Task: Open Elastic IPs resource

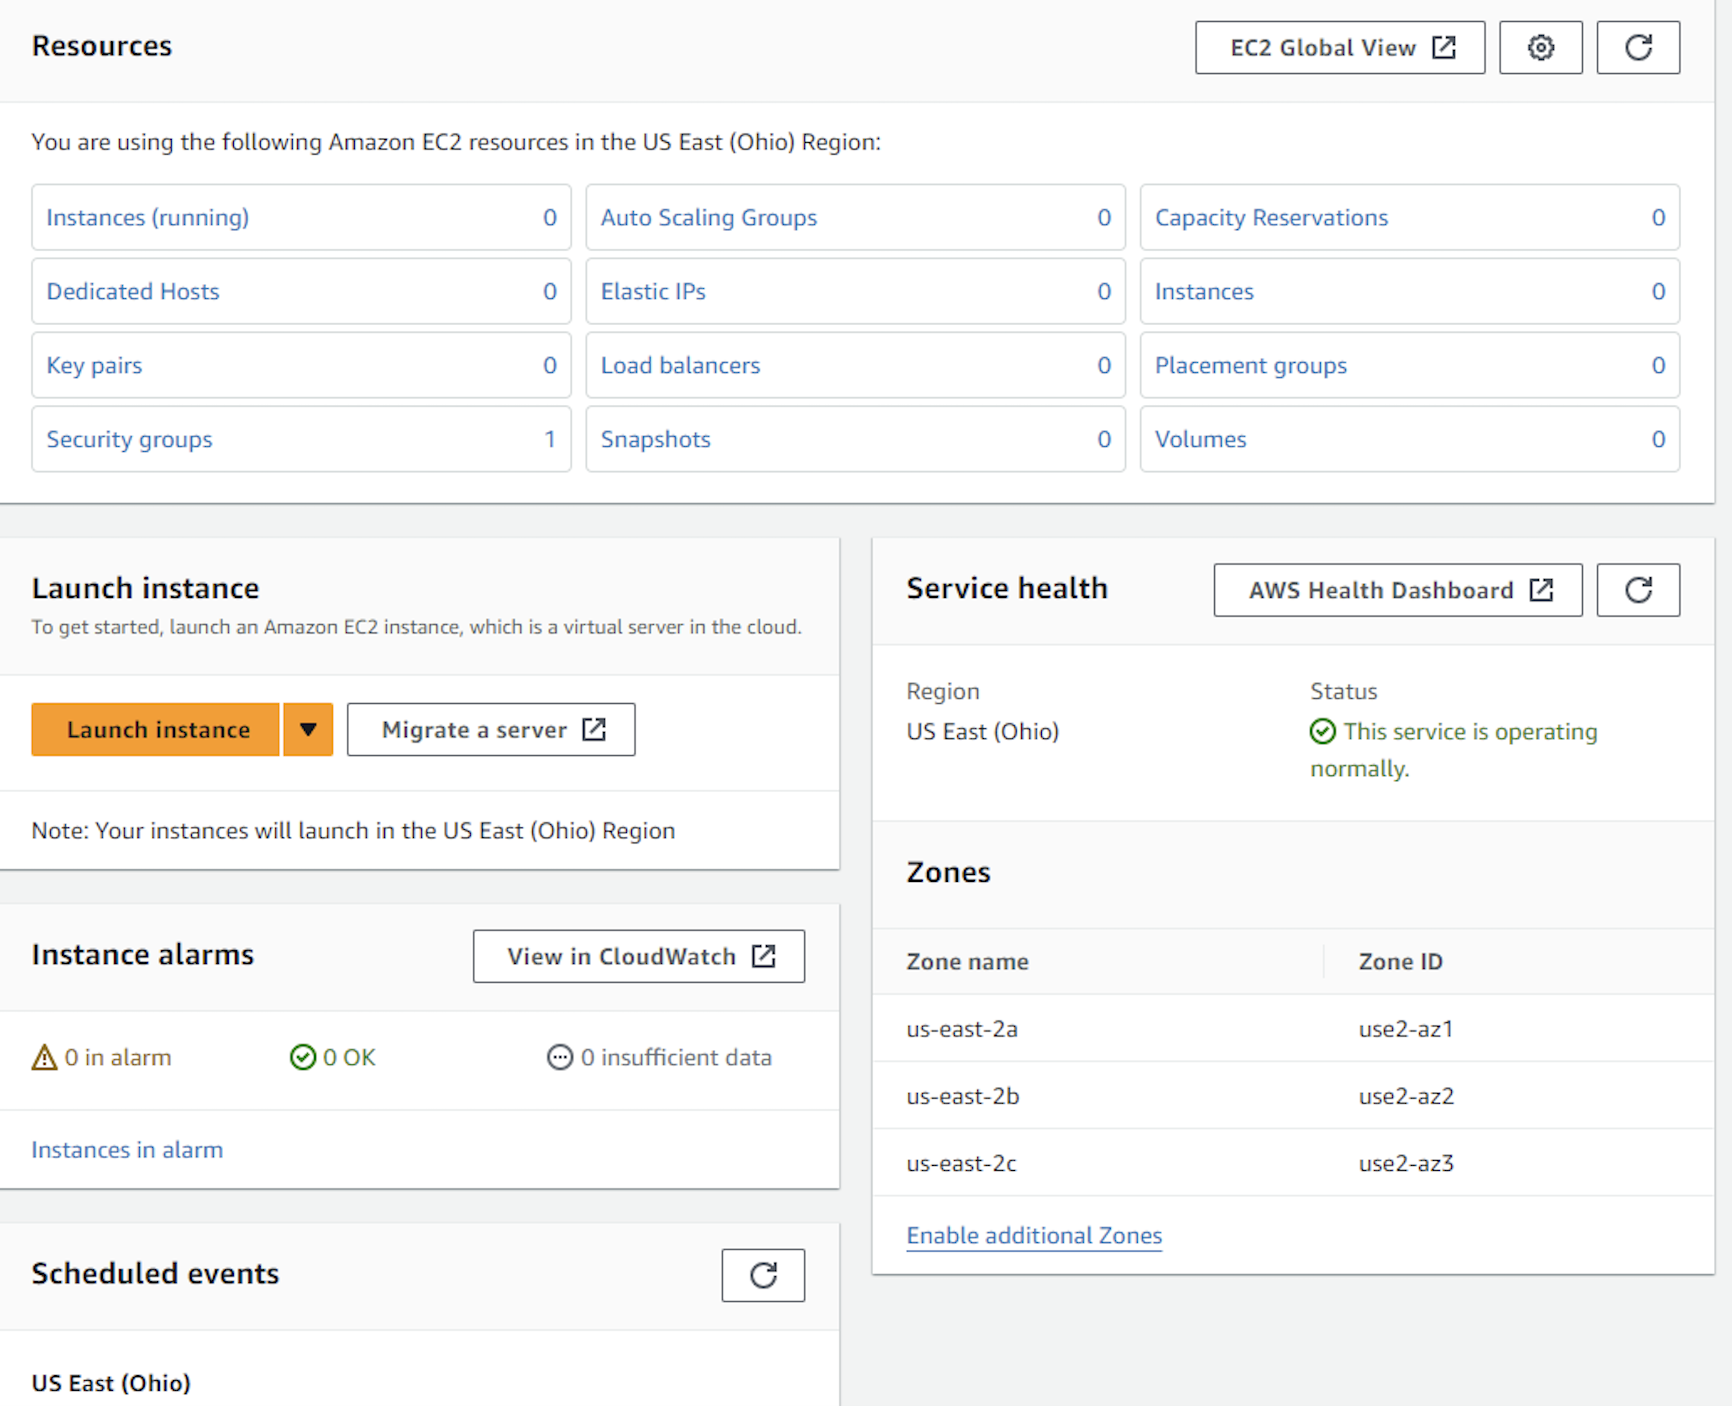Action: tap(653, 291)
